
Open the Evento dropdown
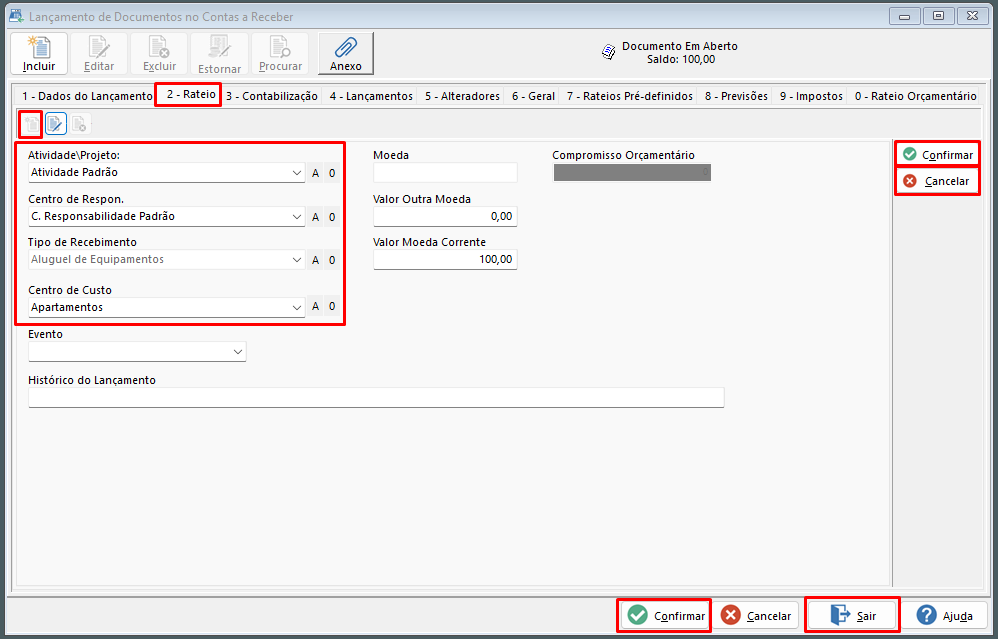pyautogui.click(x=238, y=351)
